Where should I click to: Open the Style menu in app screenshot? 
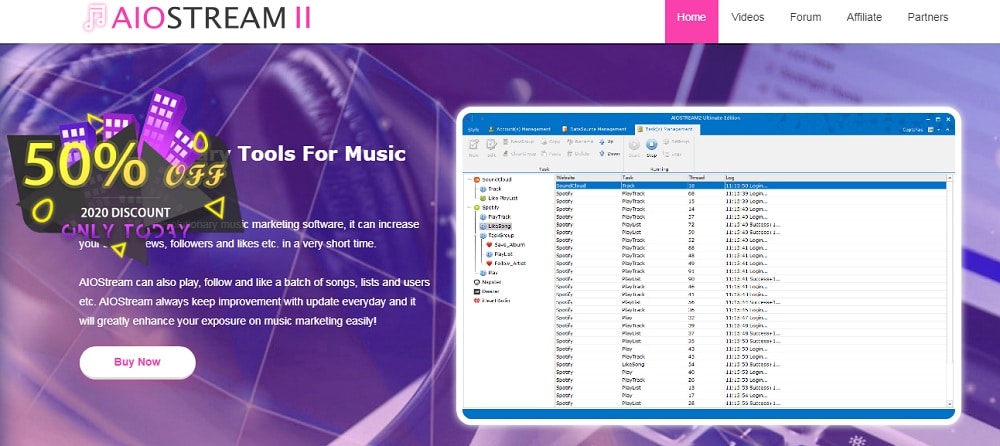pos(473,130)
